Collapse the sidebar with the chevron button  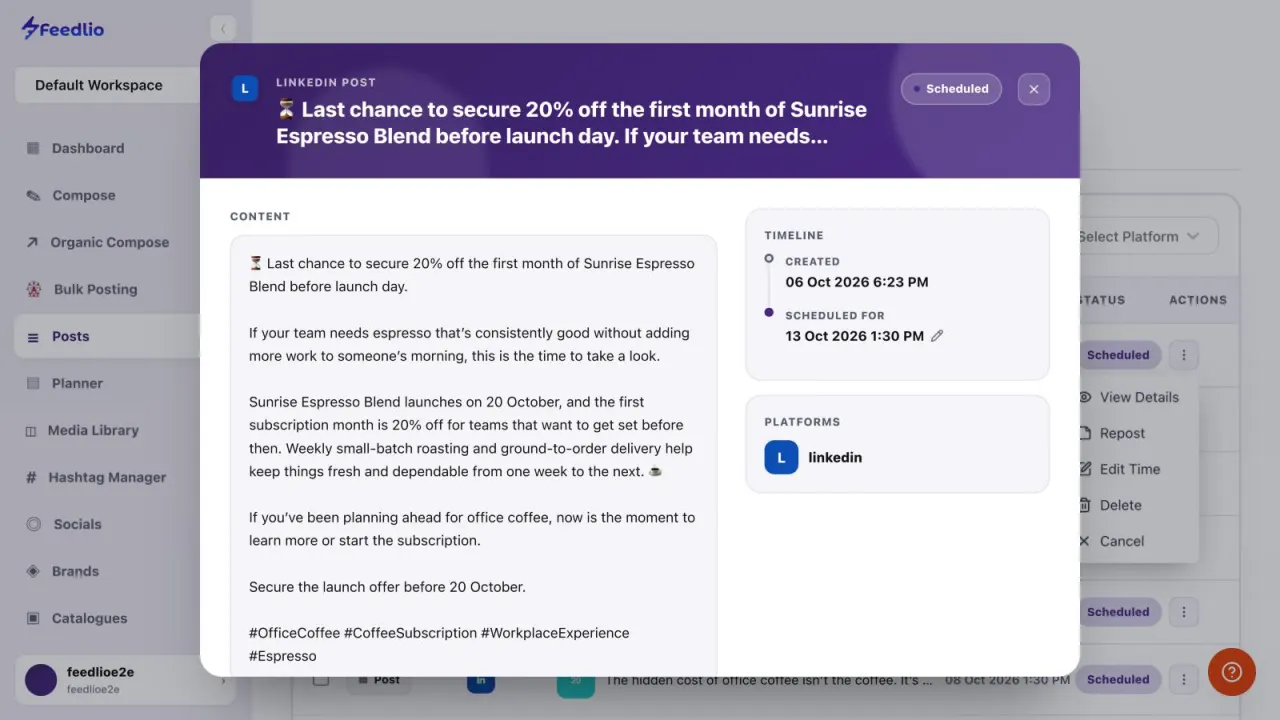click(223, 29)
